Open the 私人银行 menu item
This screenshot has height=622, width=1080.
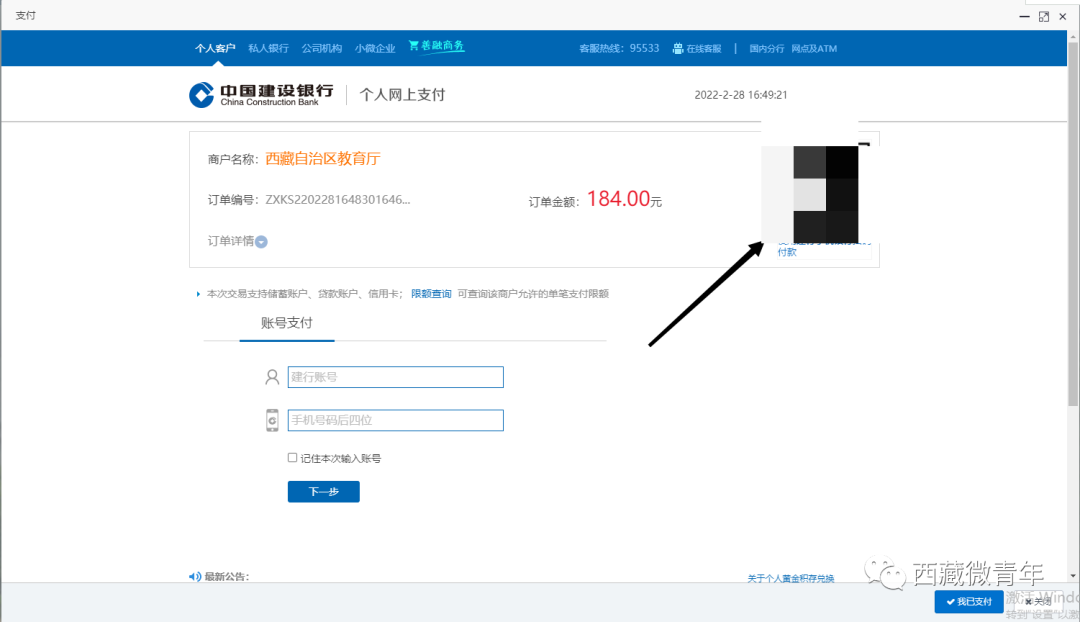point(268,48)
